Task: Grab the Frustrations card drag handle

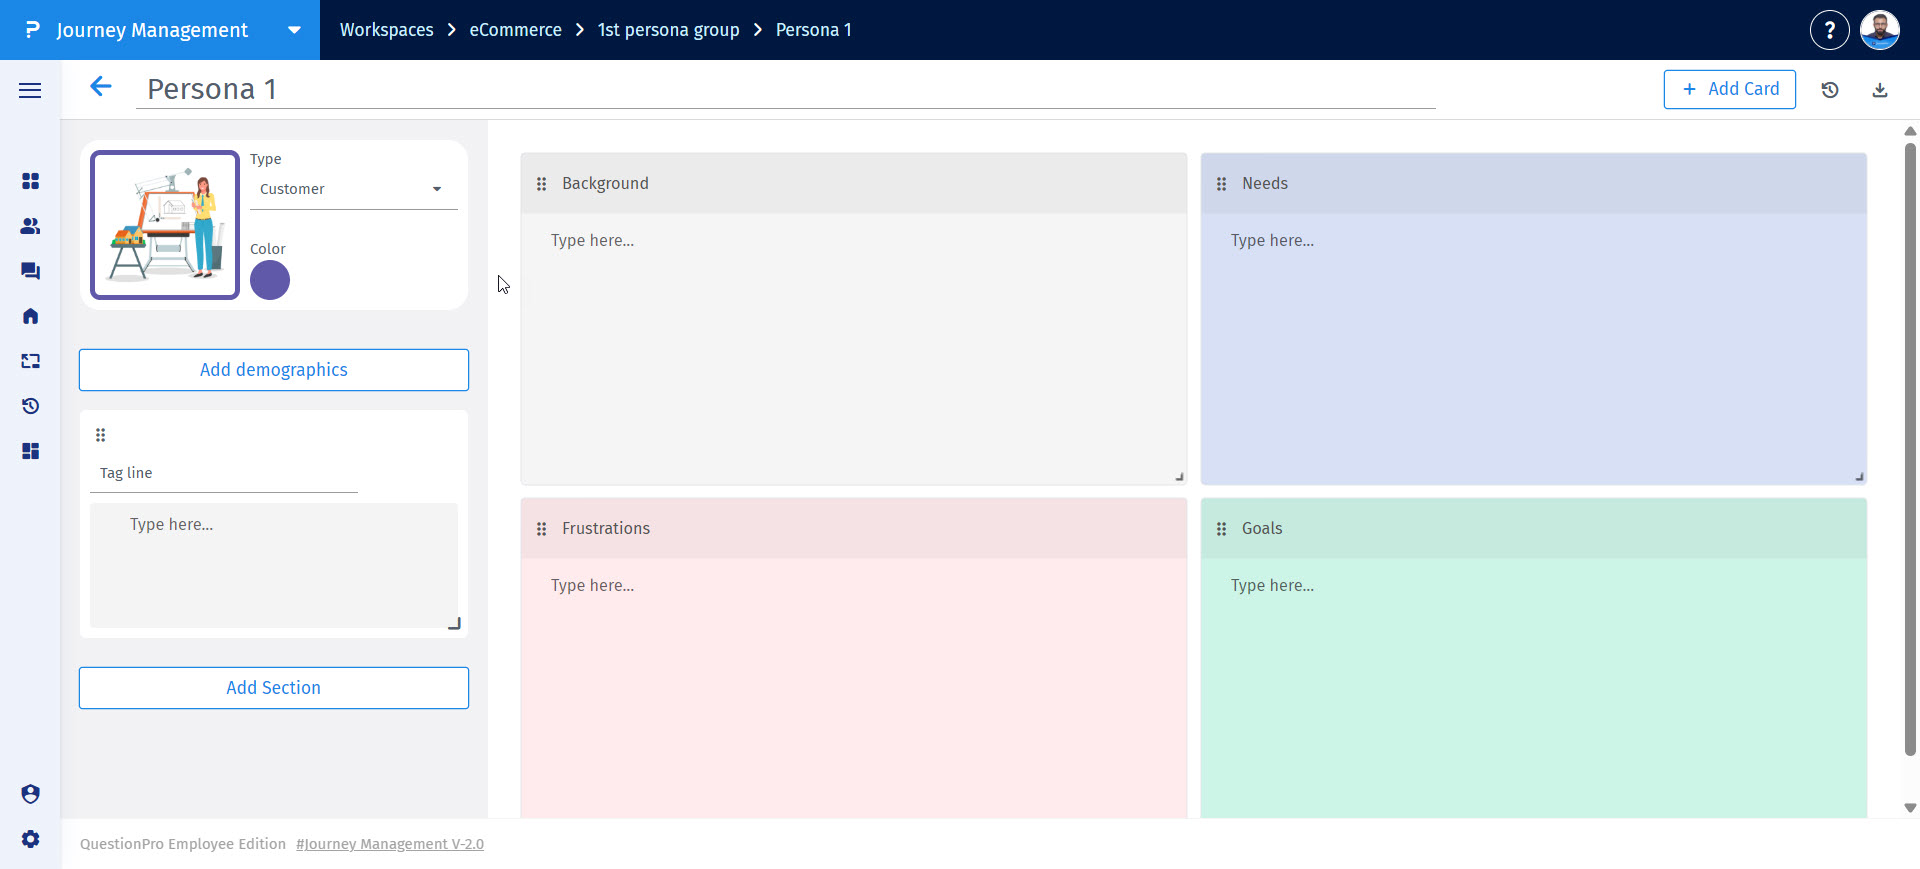Action: pyautogui.click(x=542, y=529)
